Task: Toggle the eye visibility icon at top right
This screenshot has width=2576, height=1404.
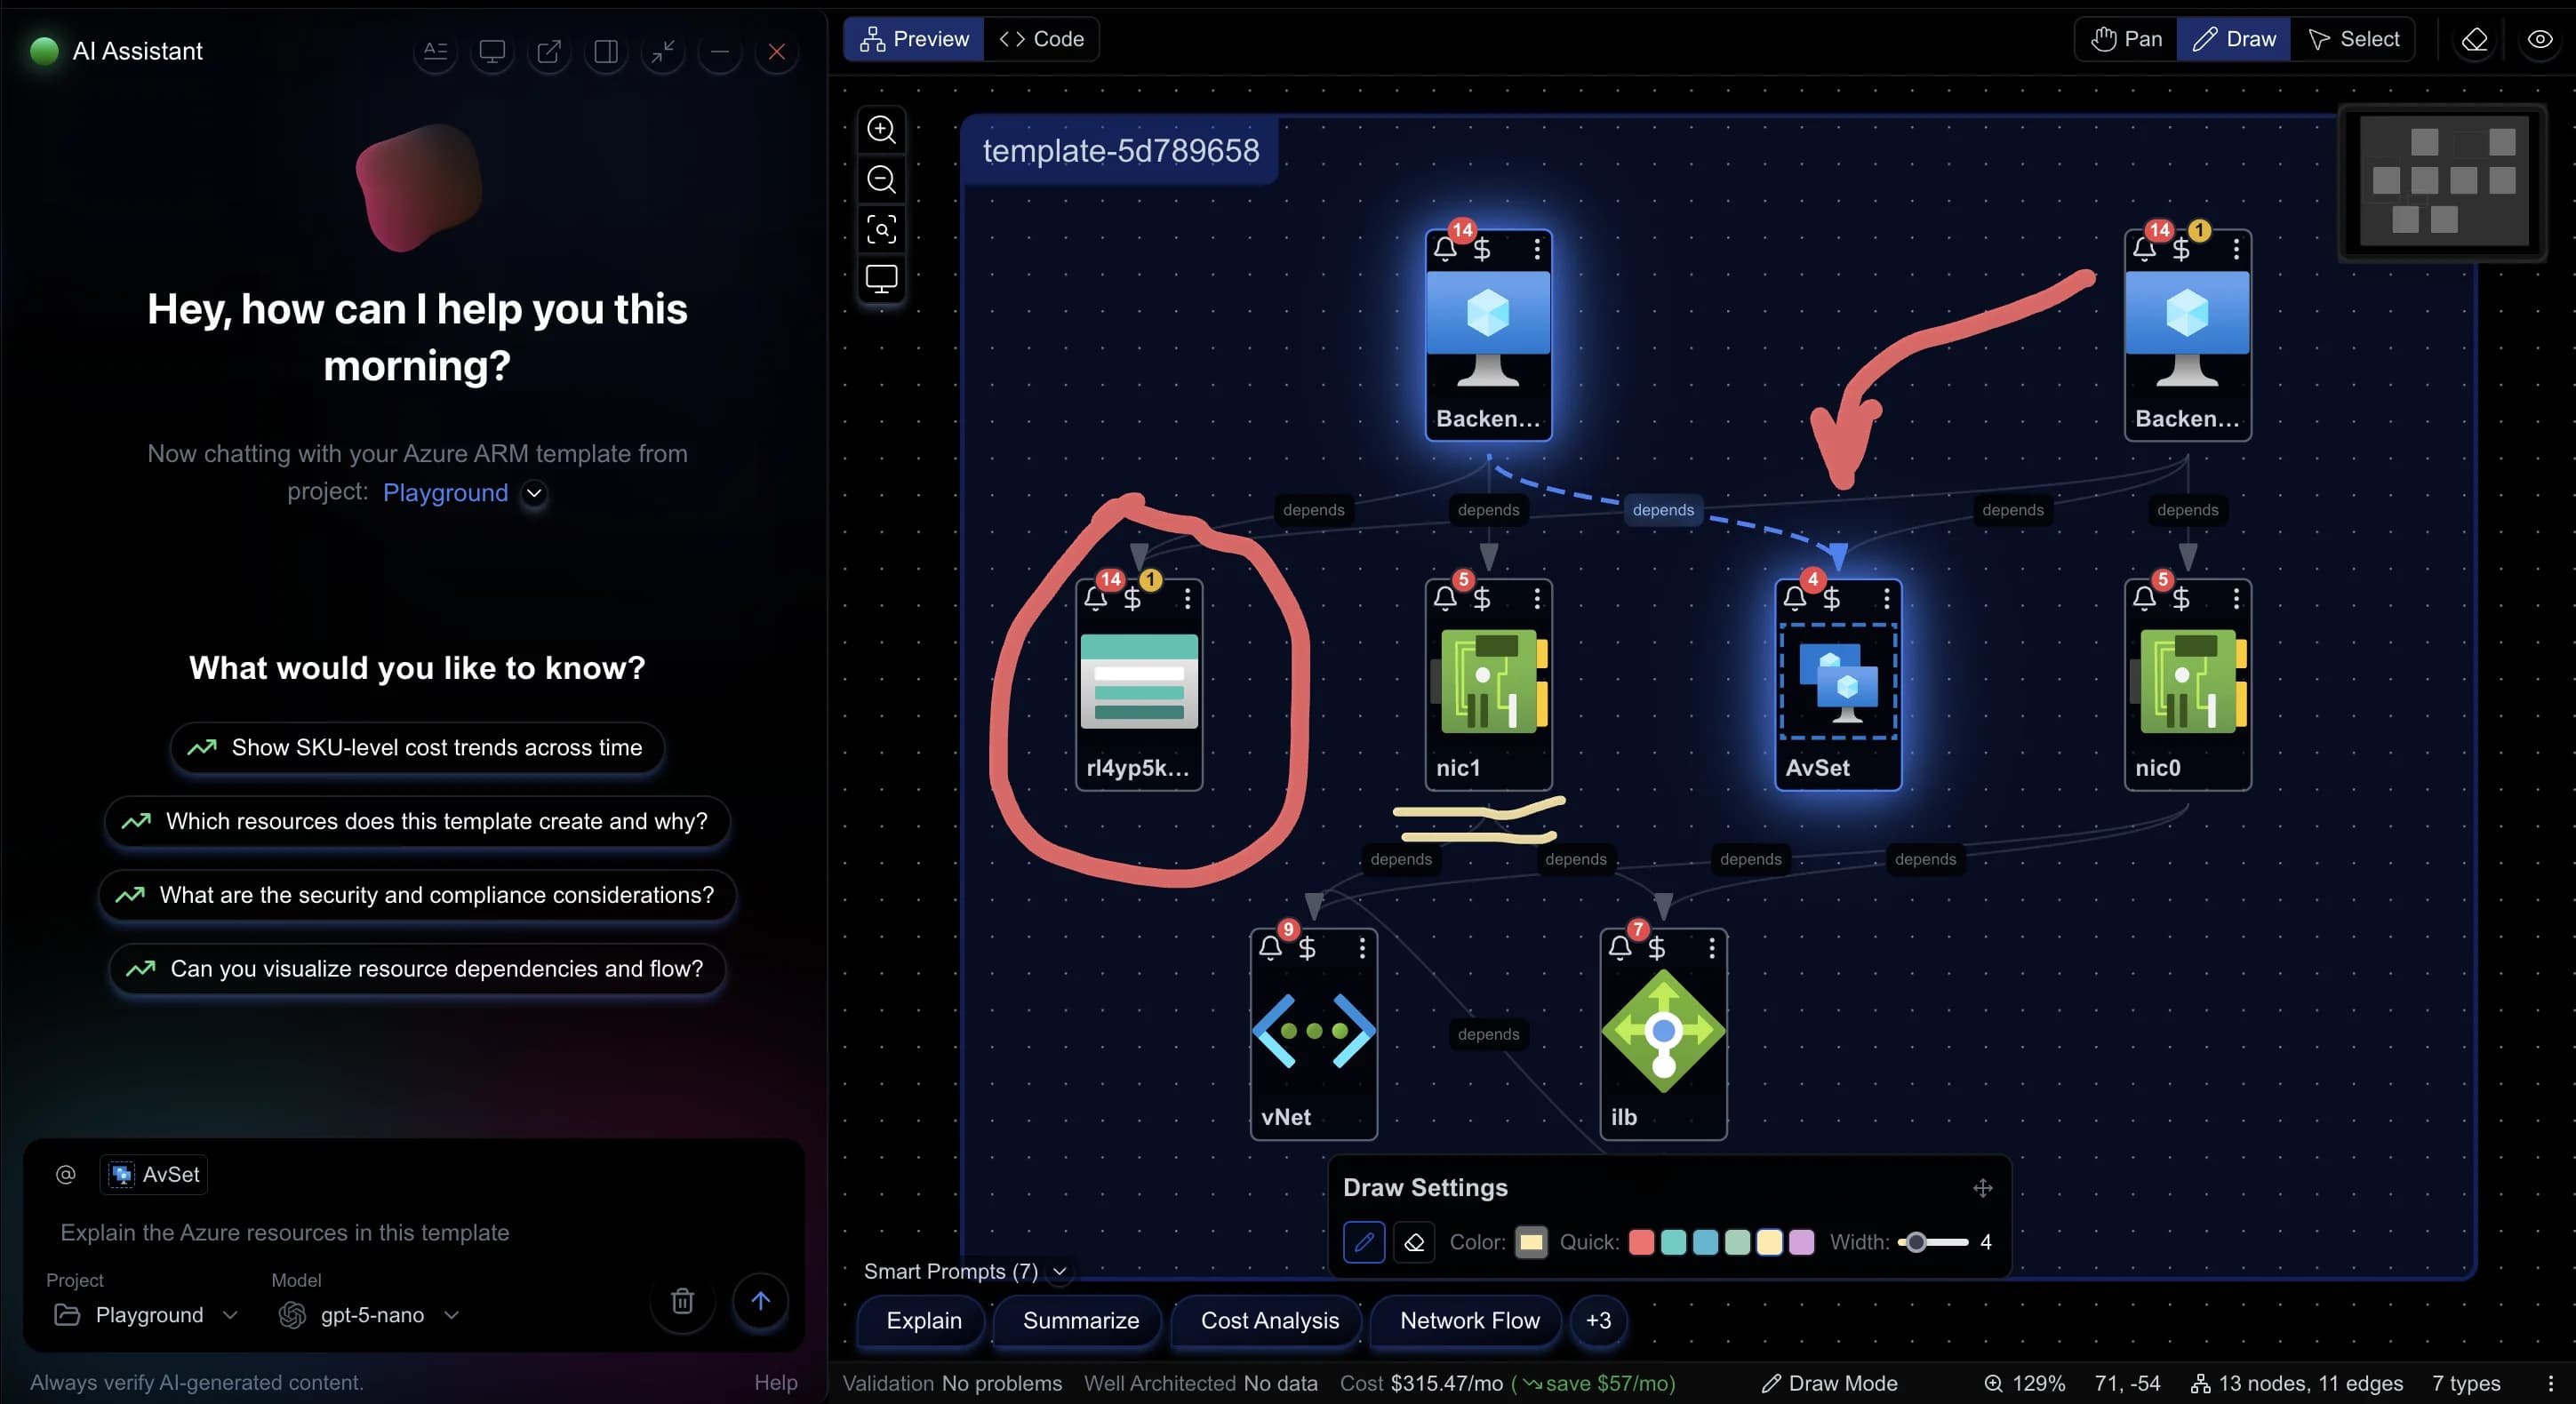Action: click(x=2540, y=39)
